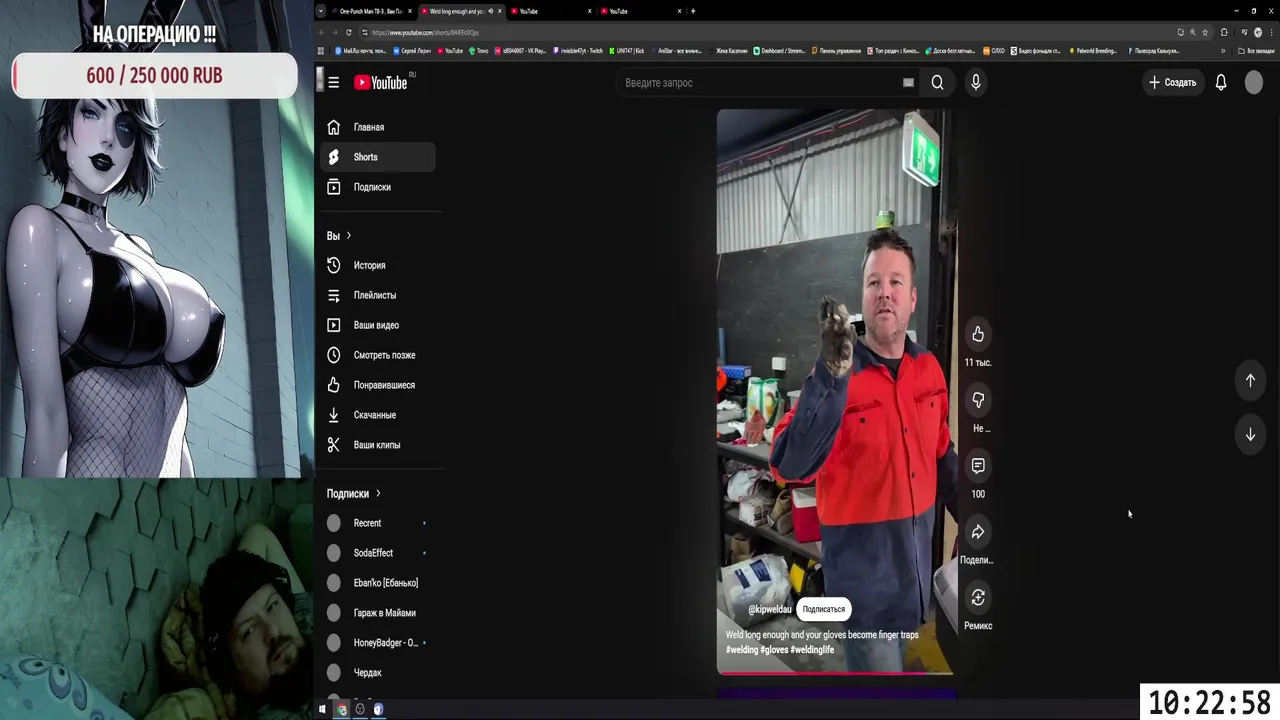This screenshot has width=1280, height=720.
Task: Open the YouTube hamburger guide menu
Action: coord(333,83)
